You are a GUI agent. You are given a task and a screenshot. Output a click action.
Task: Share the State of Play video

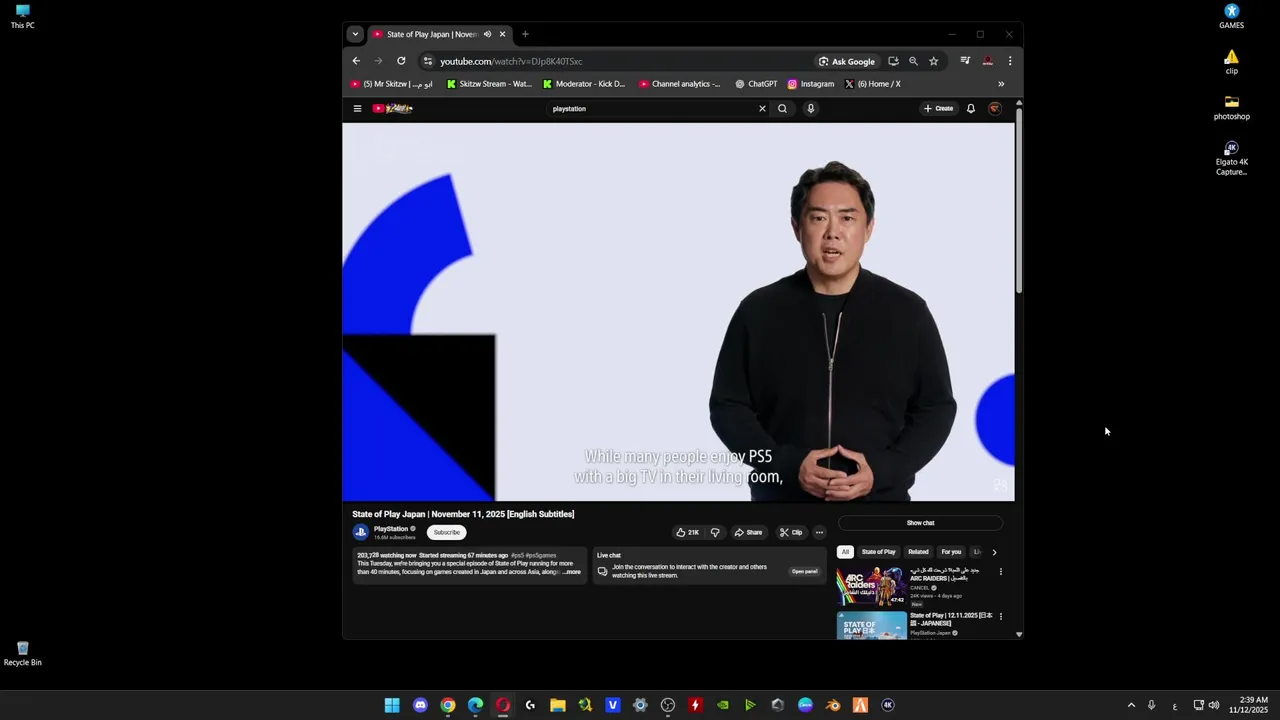(748, 532)
